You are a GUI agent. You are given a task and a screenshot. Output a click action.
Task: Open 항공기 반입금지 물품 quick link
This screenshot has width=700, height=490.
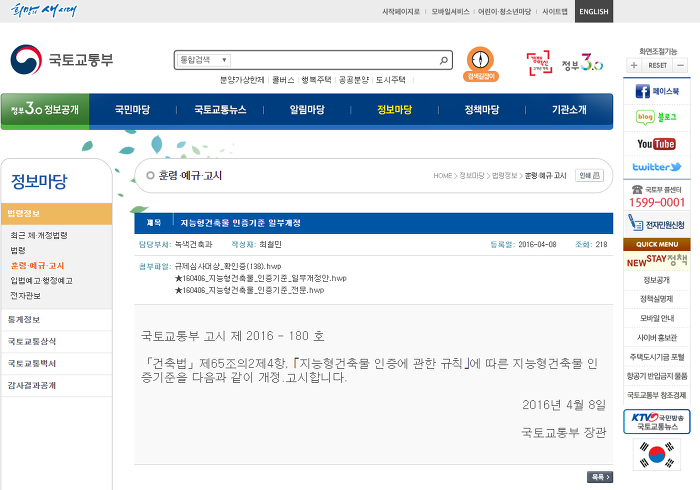[657, 376]
